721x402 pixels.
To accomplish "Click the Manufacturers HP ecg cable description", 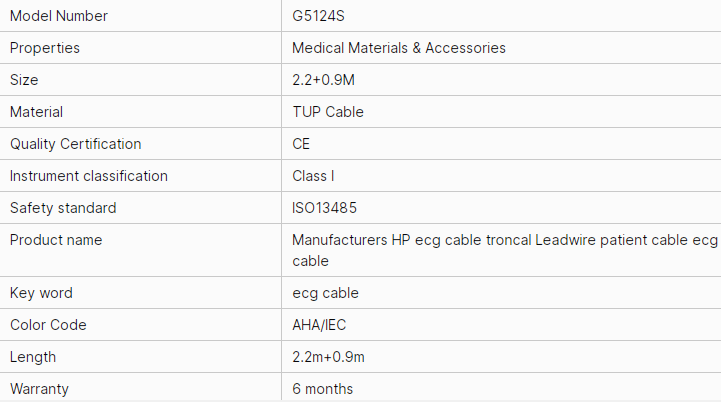I will pos(504,250).
